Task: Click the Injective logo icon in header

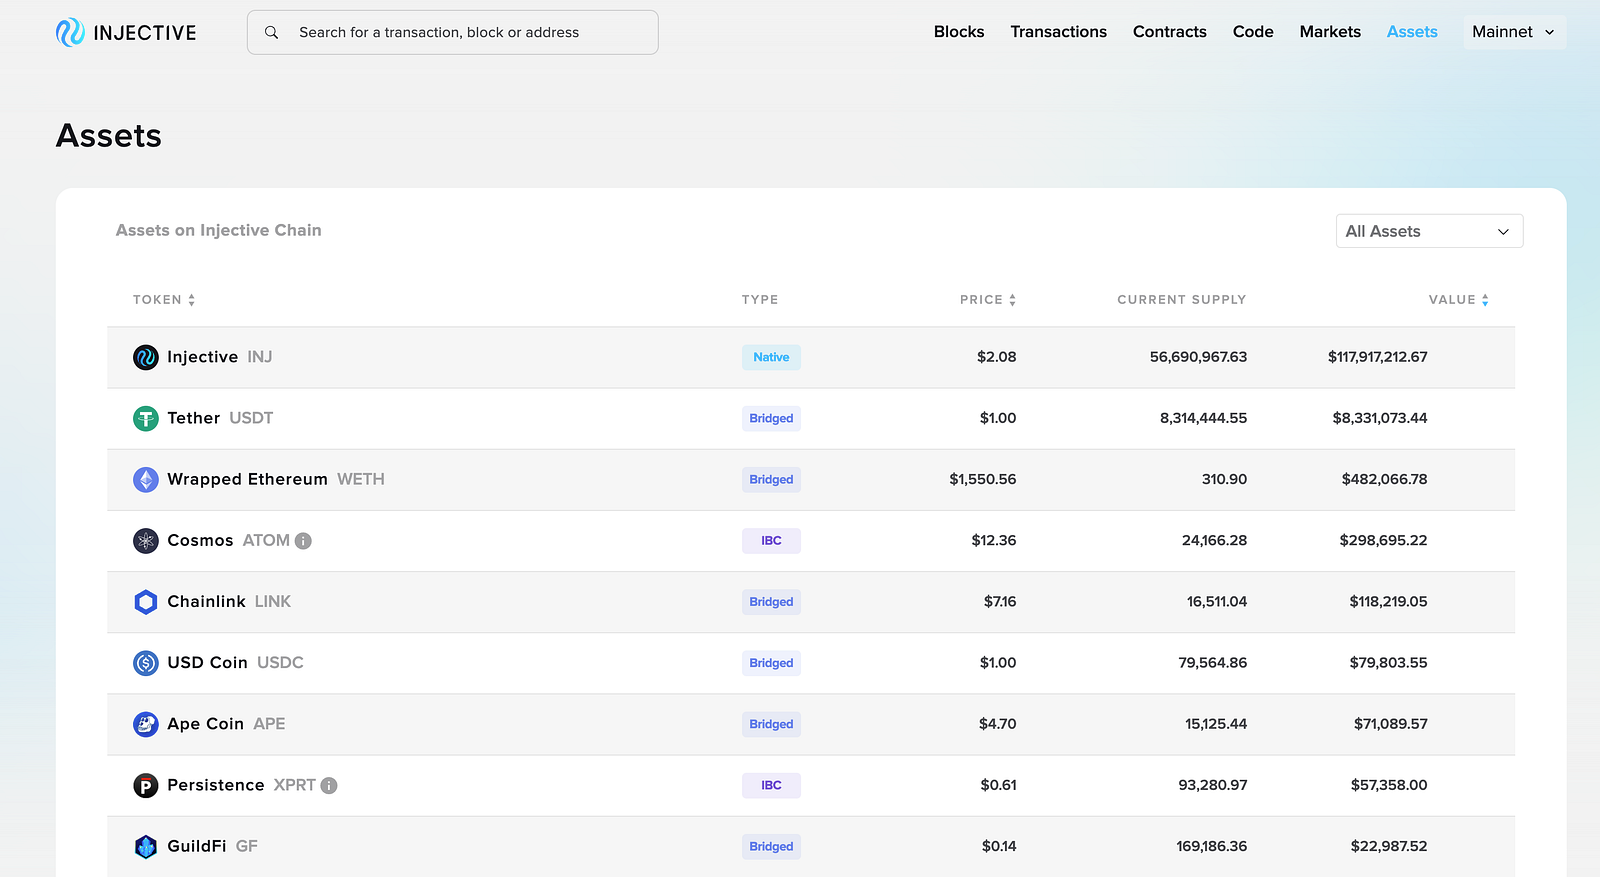Action: tap(70, 33)
